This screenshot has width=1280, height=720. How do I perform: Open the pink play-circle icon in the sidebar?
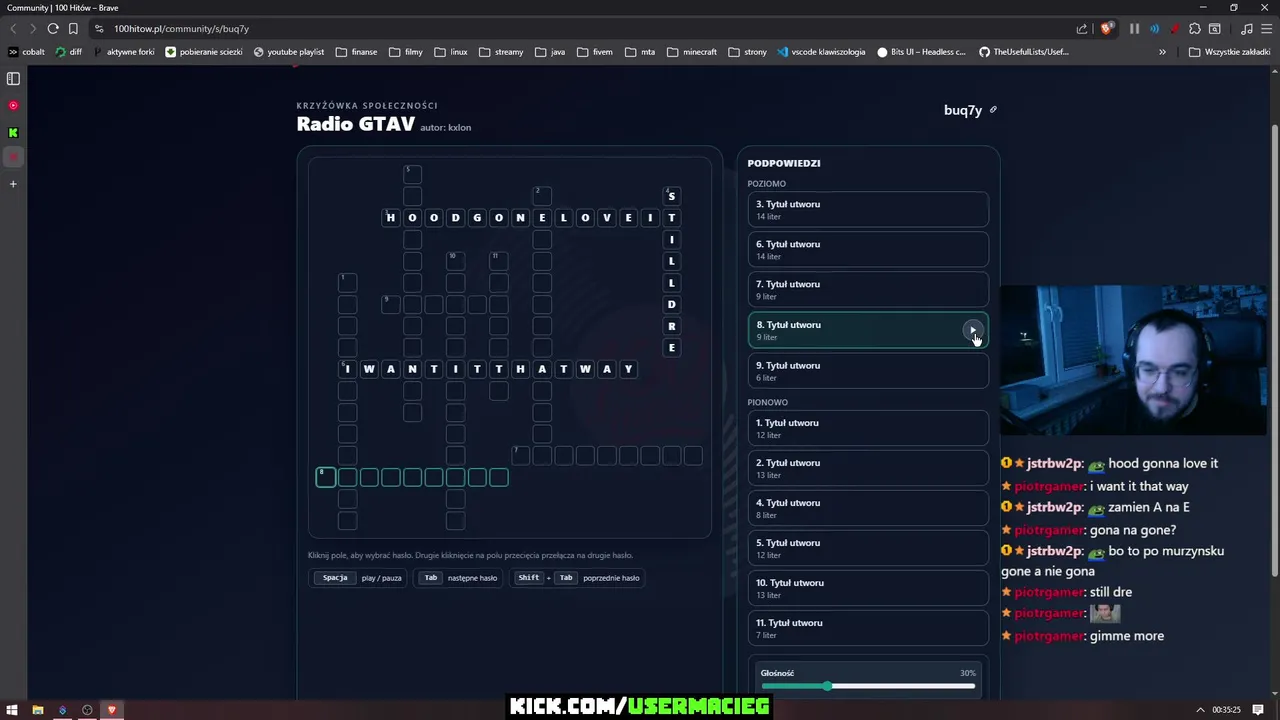pos(13,105)
